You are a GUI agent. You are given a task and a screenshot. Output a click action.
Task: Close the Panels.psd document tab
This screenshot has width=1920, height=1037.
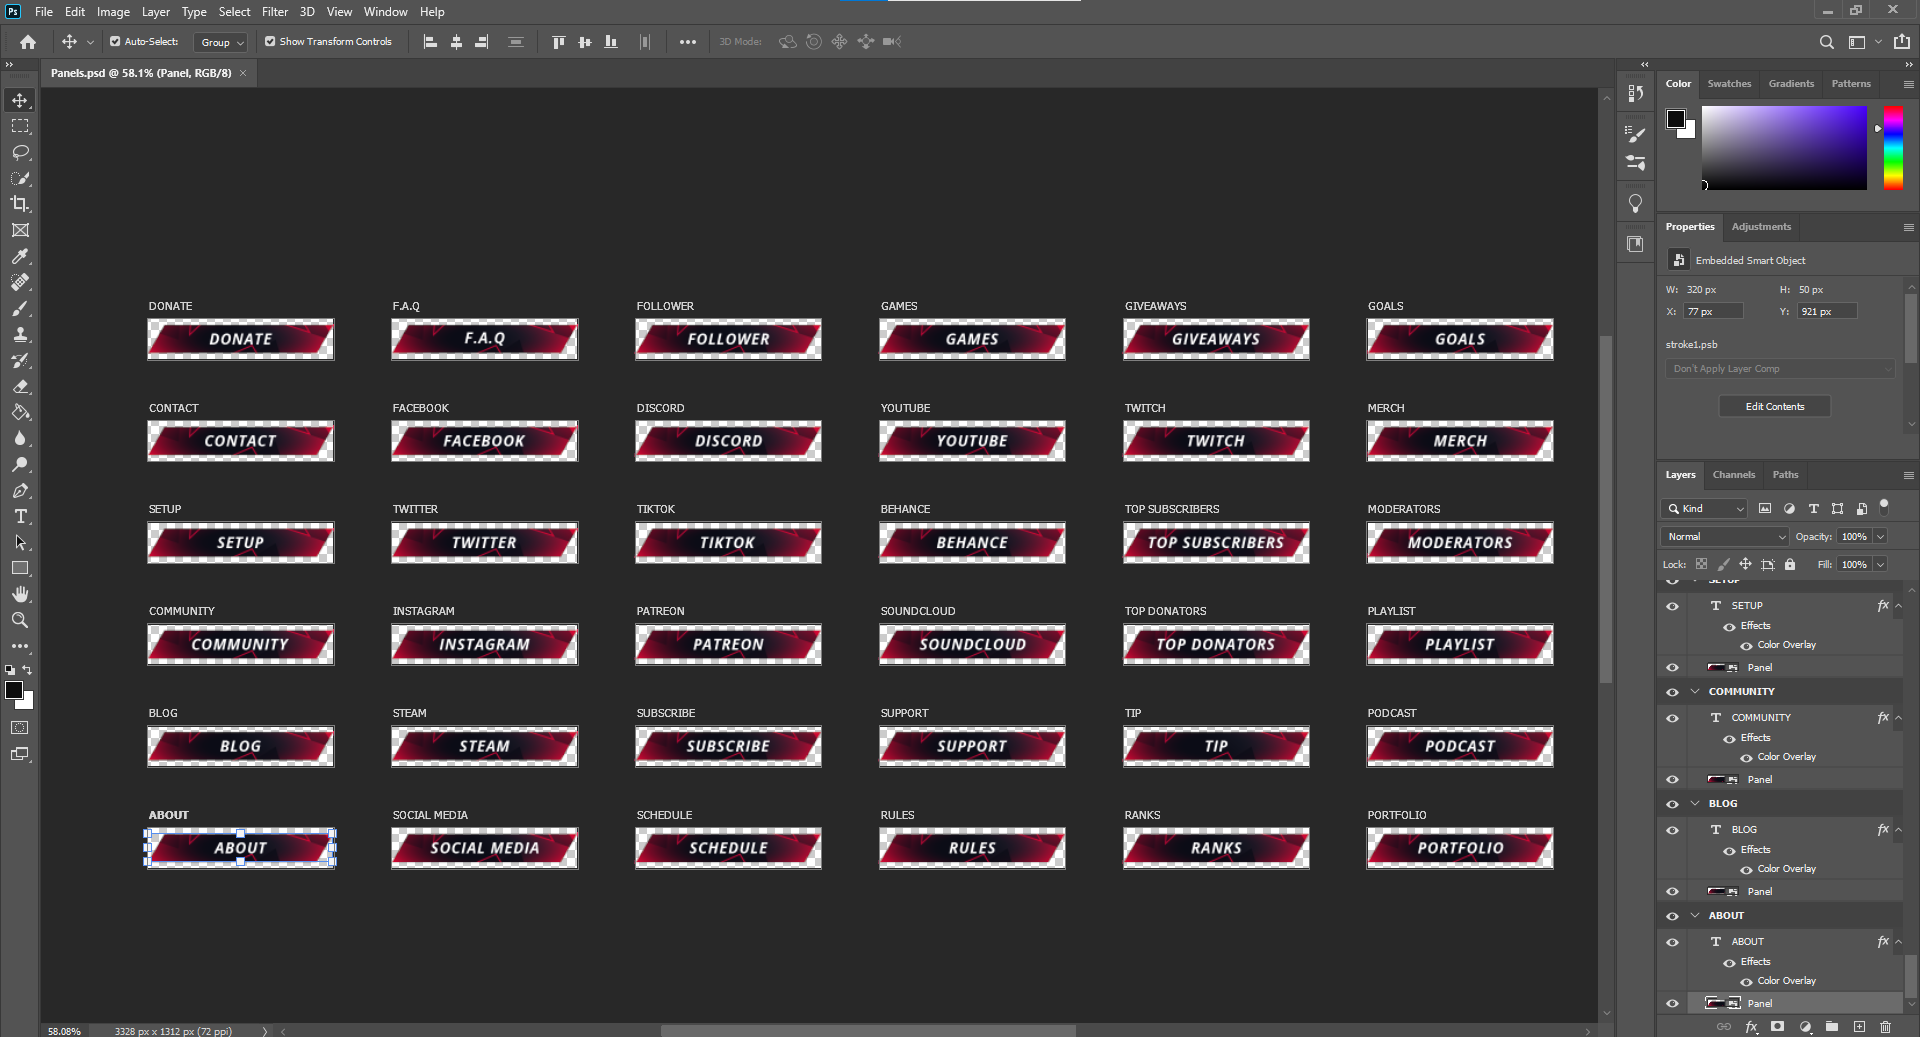coord(243,73)
